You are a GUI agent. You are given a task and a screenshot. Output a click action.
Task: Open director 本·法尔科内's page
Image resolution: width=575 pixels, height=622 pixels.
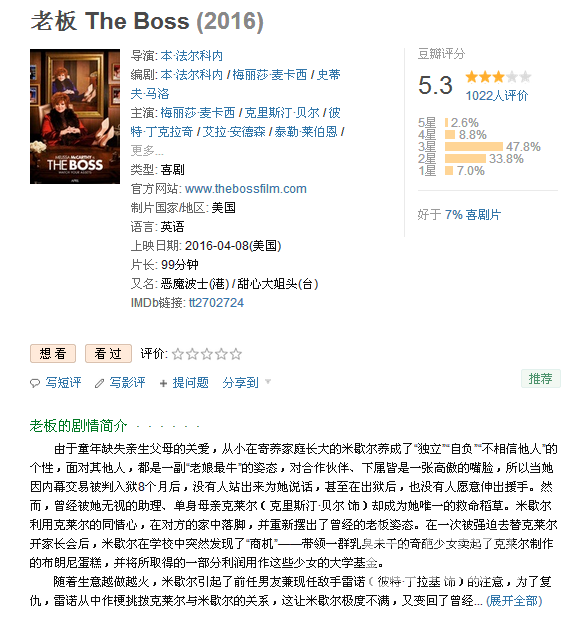192,56
